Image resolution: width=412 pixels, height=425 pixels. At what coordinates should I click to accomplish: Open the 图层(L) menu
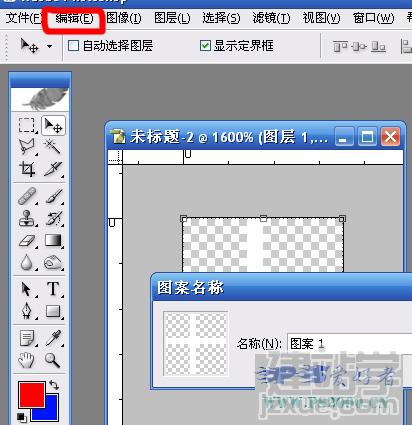pyautogui.click(x=172, y=18)
